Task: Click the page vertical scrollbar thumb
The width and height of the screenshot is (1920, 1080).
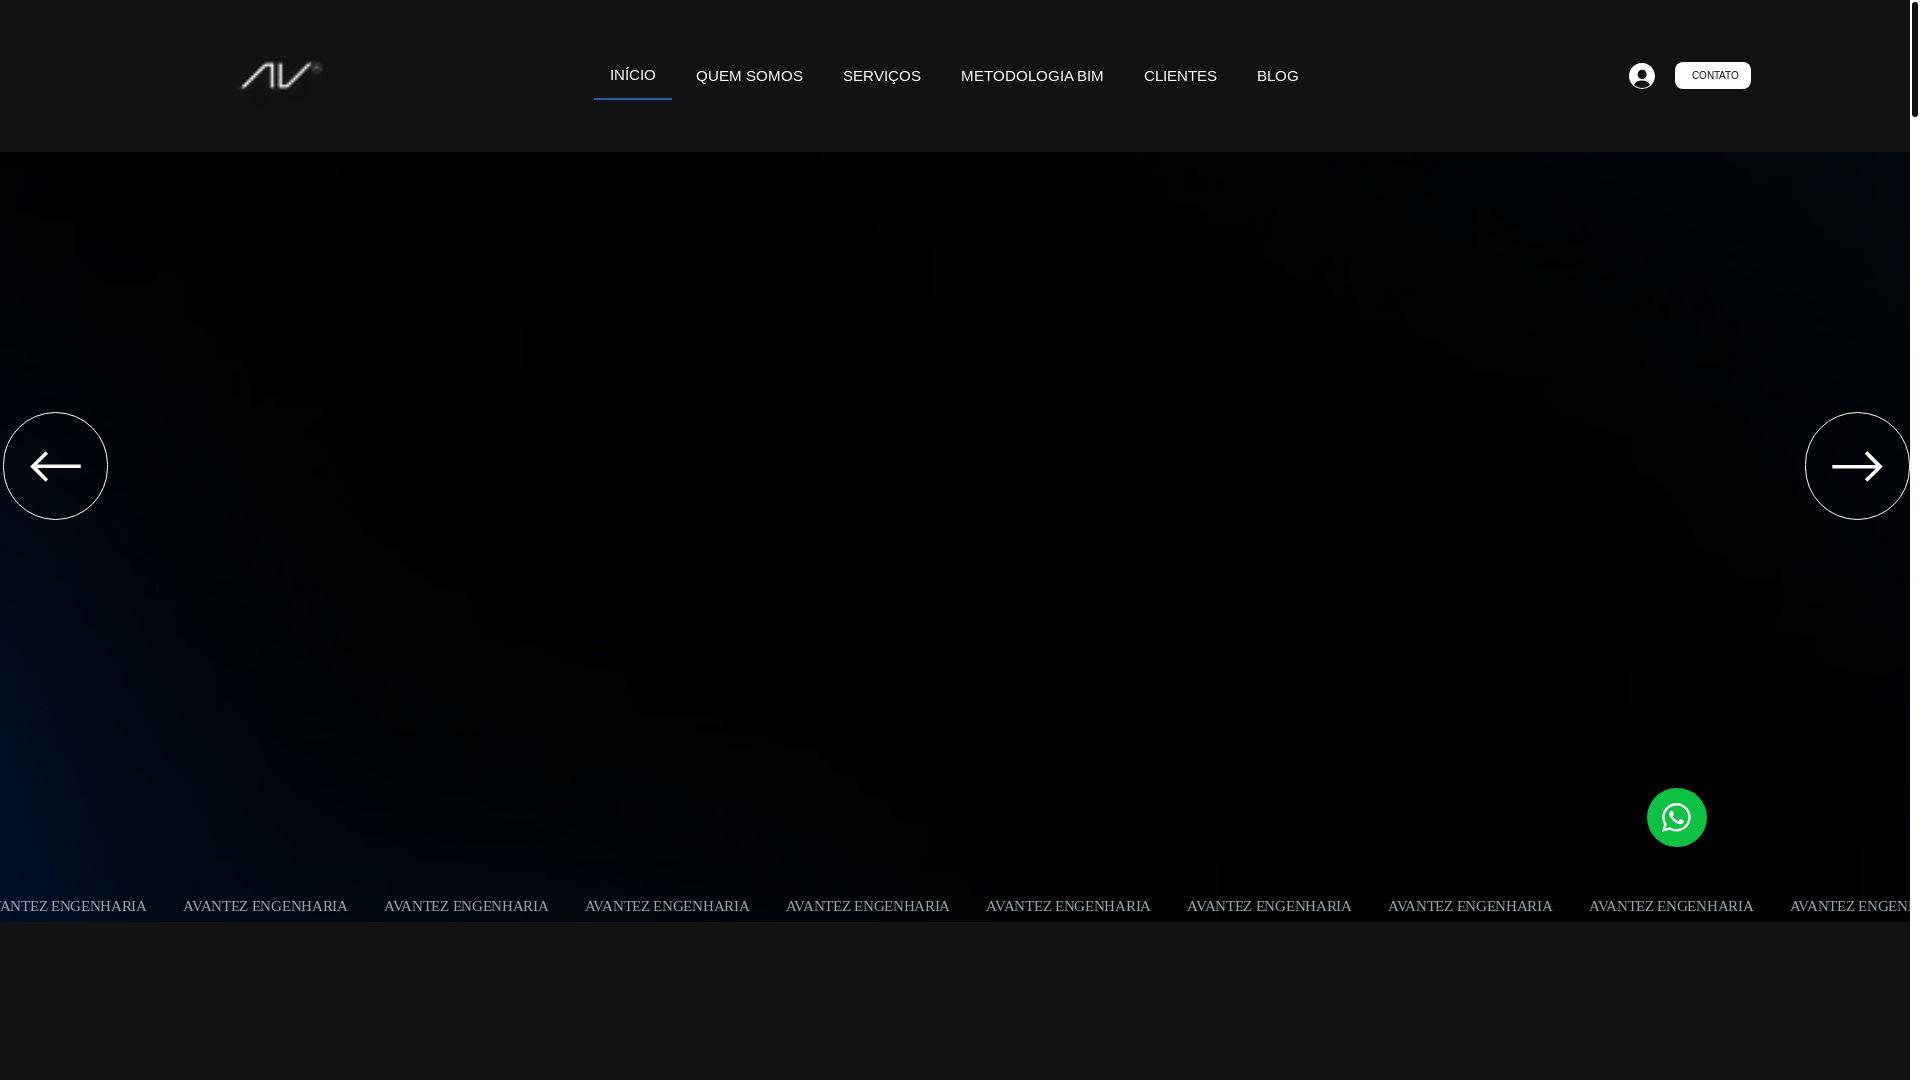Action: [x=1915, y=58]
